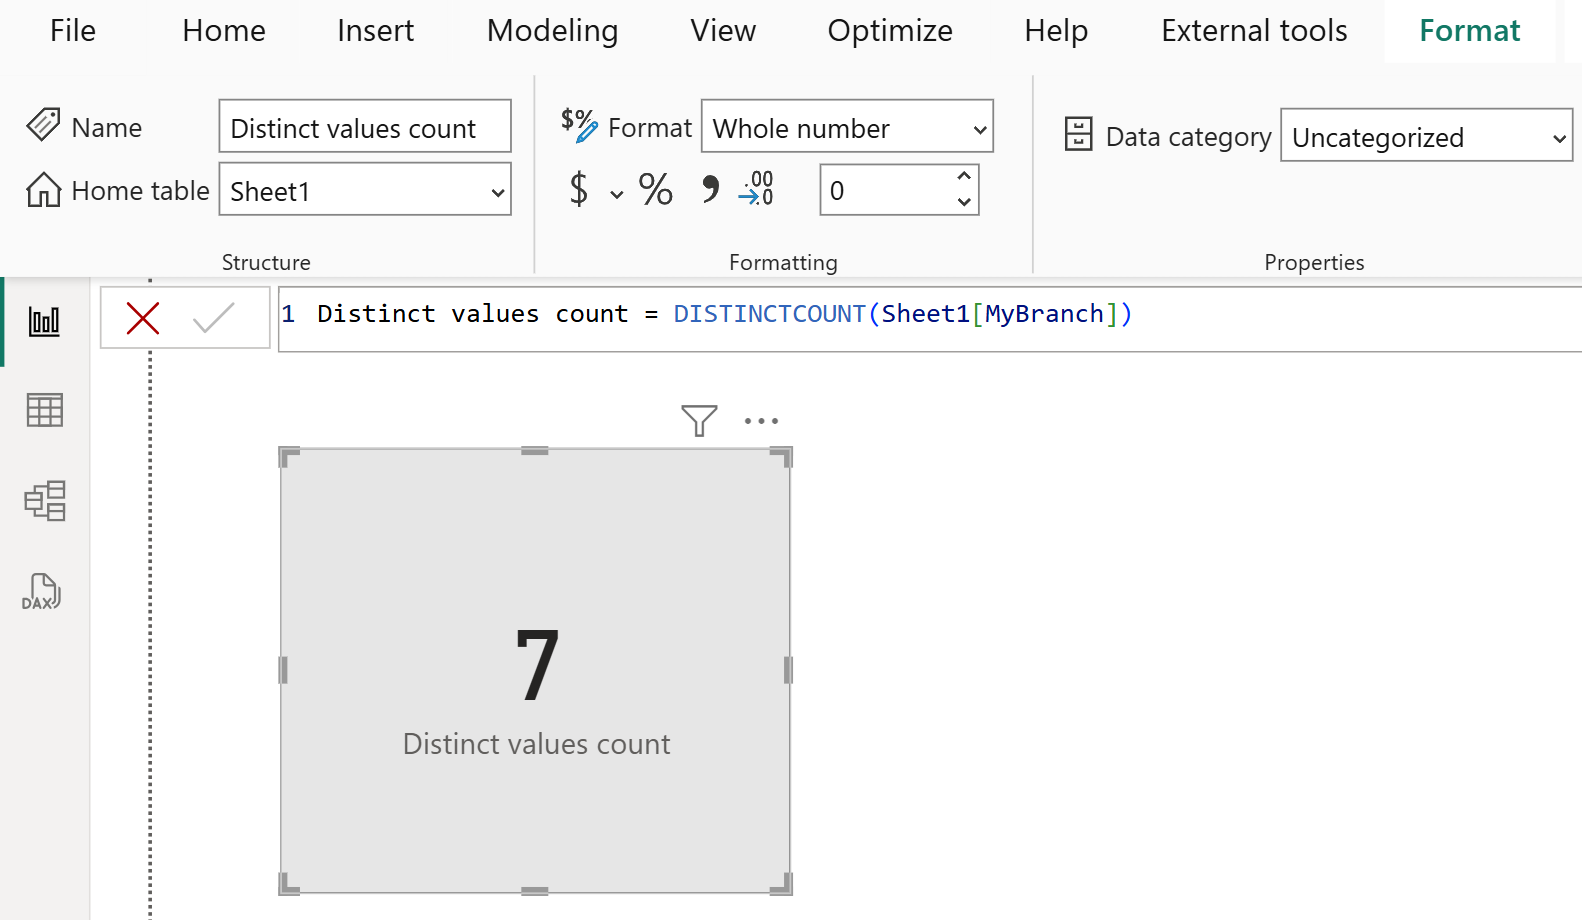
Task: Increase decimal places with up arrow
Action: [x=964, y=177]
